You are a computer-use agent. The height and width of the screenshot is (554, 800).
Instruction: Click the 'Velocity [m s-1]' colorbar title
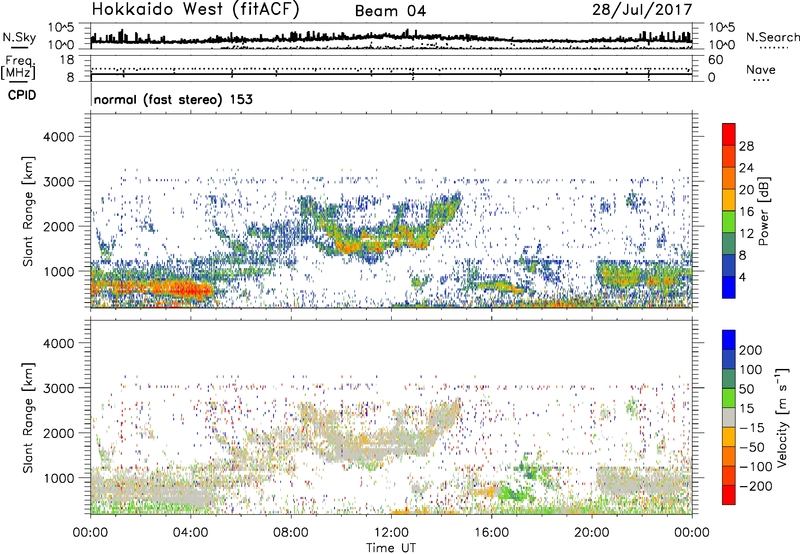[x=782, y=417]
